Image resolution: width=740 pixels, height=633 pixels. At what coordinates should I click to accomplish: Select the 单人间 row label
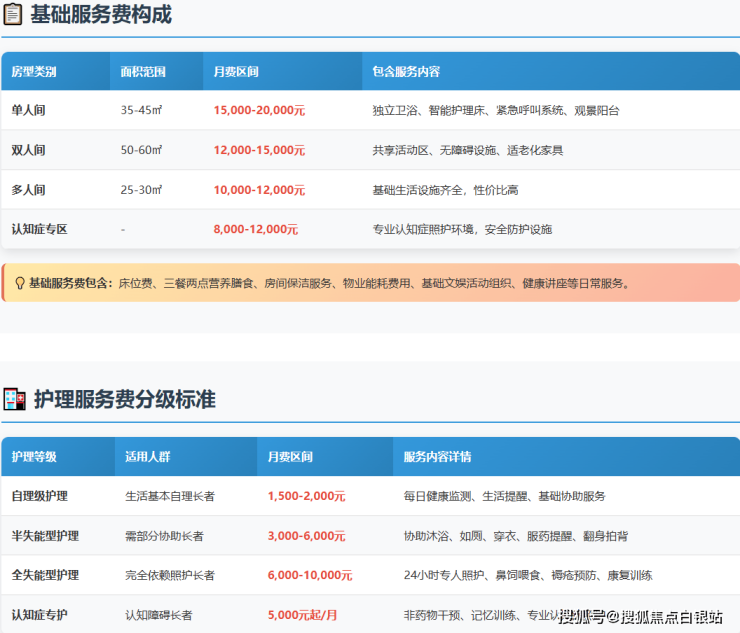pyautogui.click(x=28, y=111)
